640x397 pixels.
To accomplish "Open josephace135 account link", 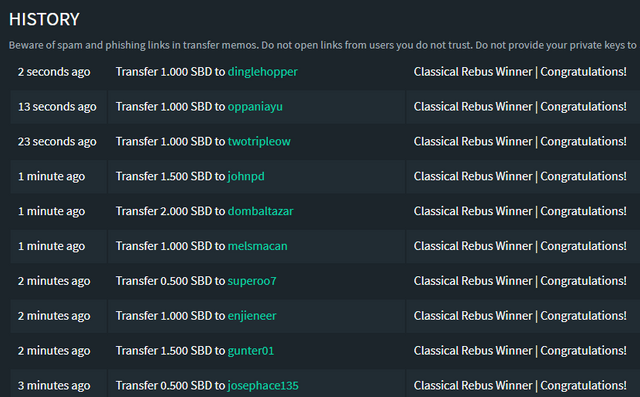I will pos(263,386).
